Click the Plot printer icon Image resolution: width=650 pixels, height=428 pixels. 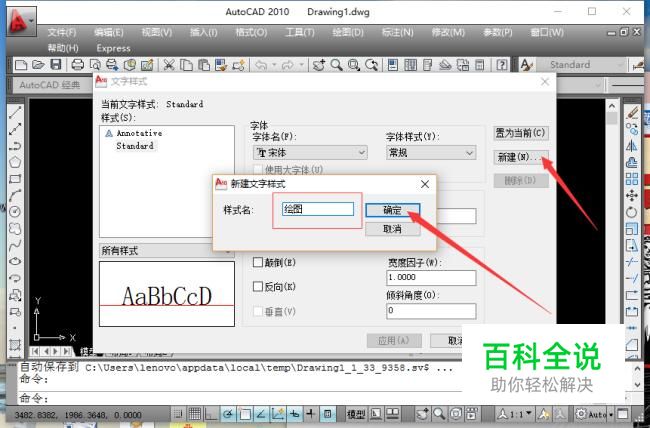click(78, 65)
